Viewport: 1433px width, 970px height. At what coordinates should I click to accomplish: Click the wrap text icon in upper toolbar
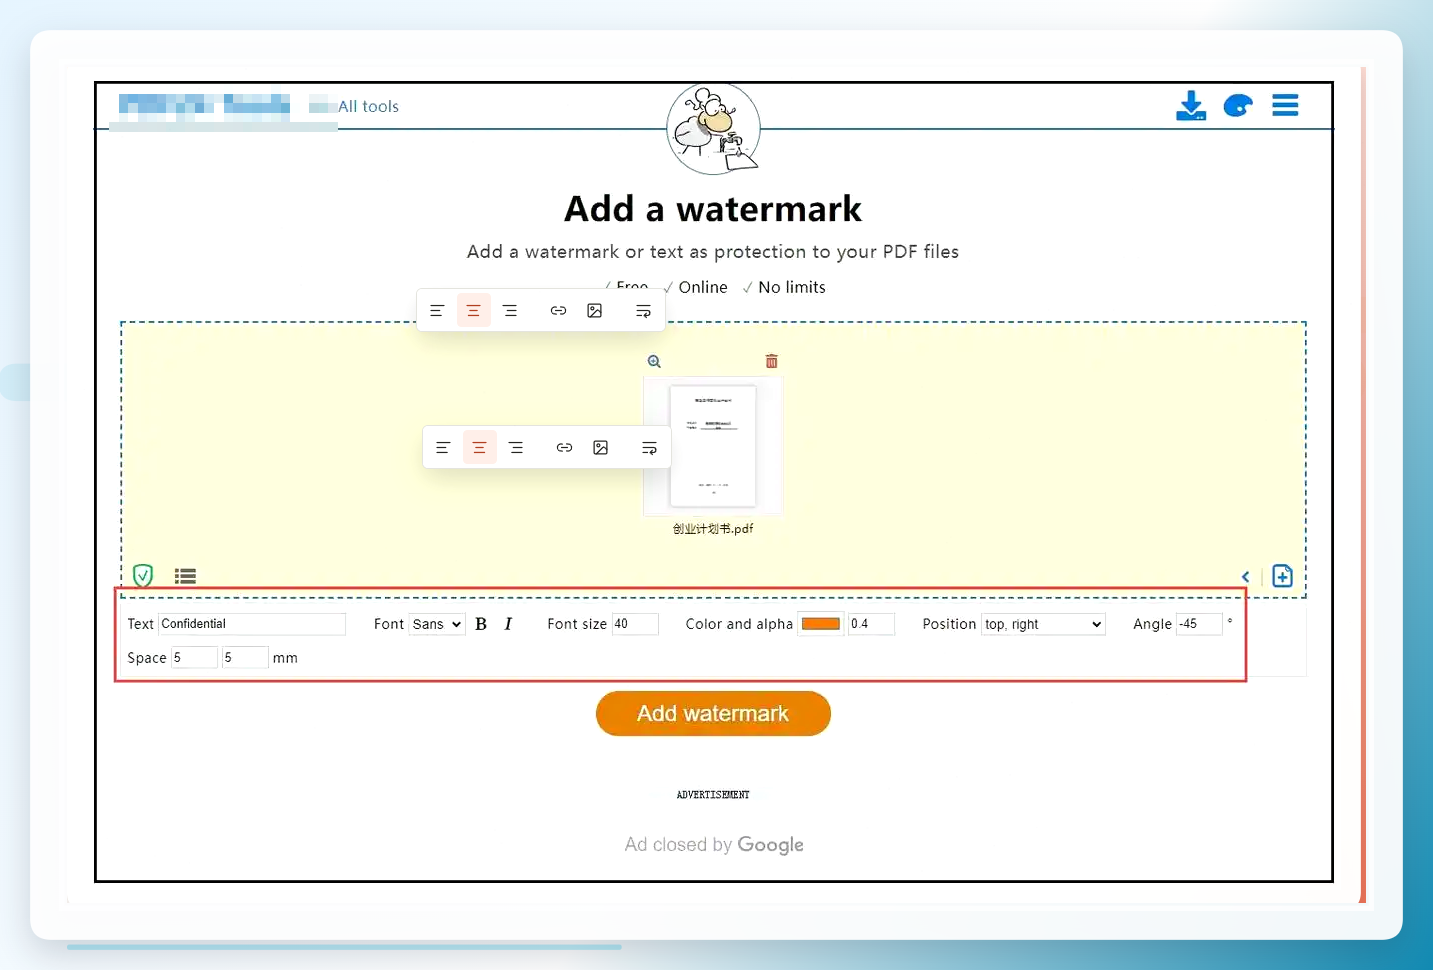coord(643,311)
